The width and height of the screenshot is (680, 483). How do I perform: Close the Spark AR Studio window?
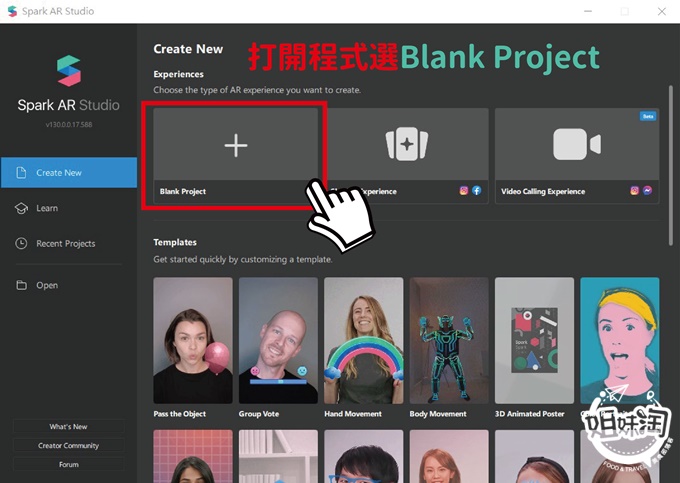[662, 11]
